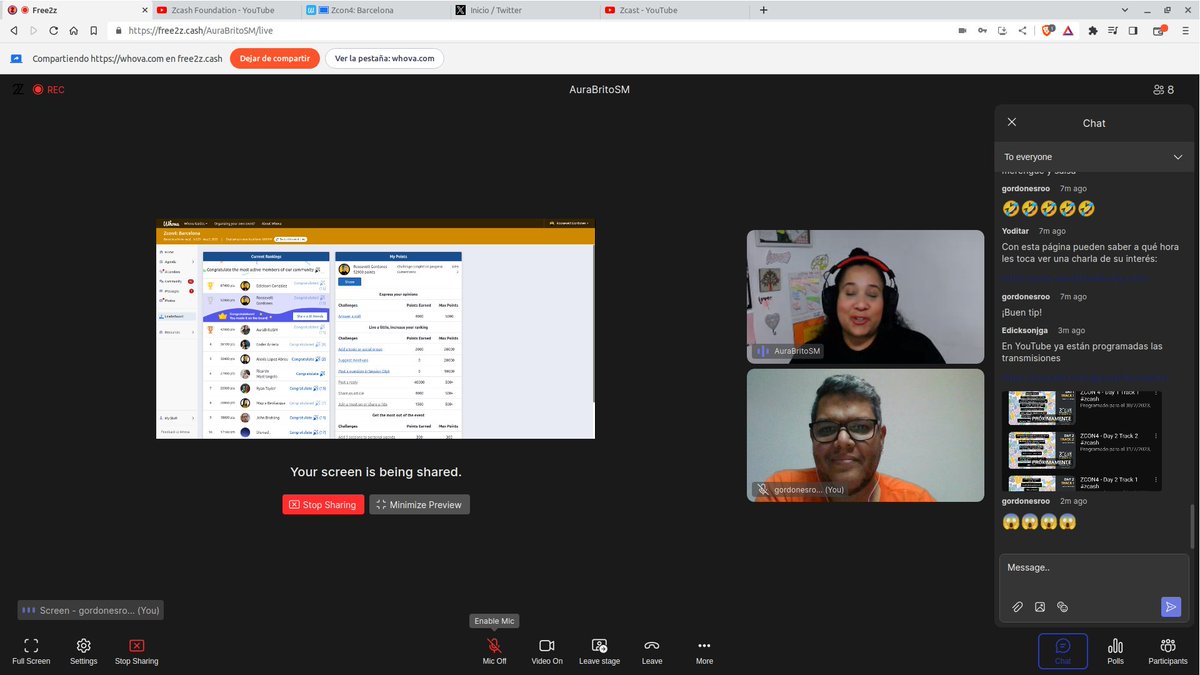Open Brave Shields lion icon

point(1048,30)
